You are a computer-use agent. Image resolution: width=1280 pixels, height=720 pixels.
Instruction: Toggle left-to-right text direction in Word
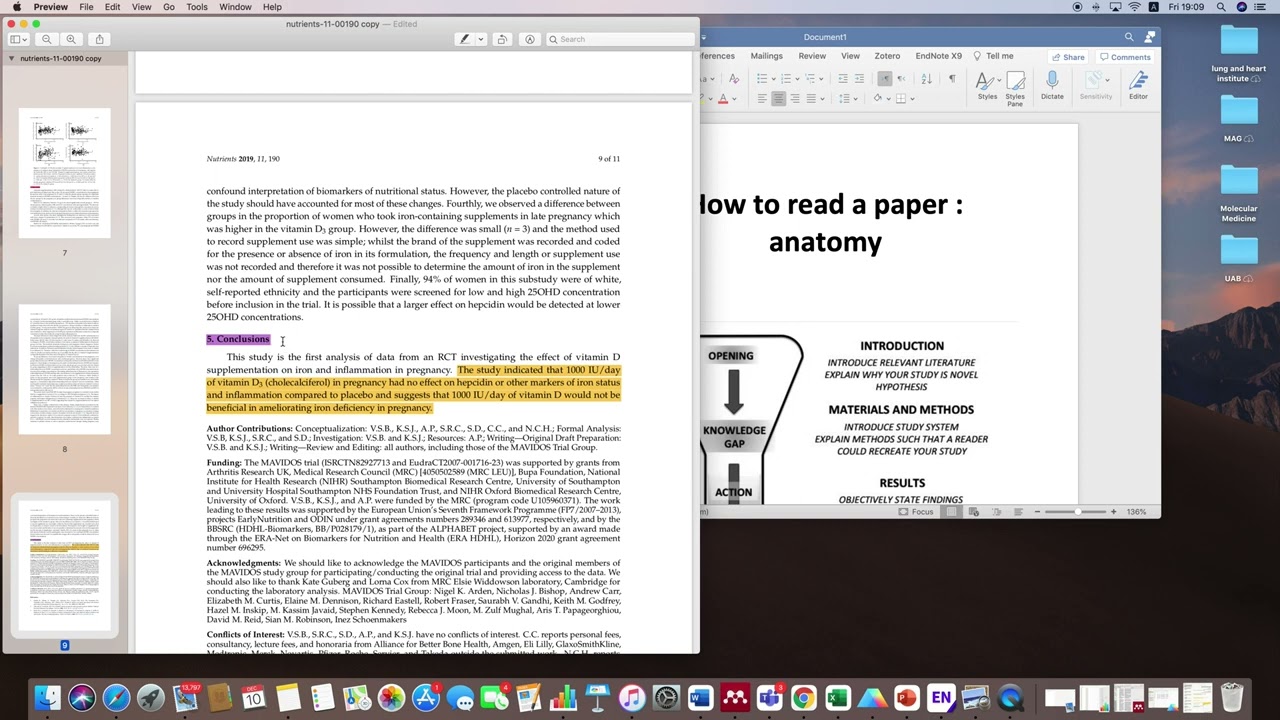pyautogui.click(x=885, y=79)
